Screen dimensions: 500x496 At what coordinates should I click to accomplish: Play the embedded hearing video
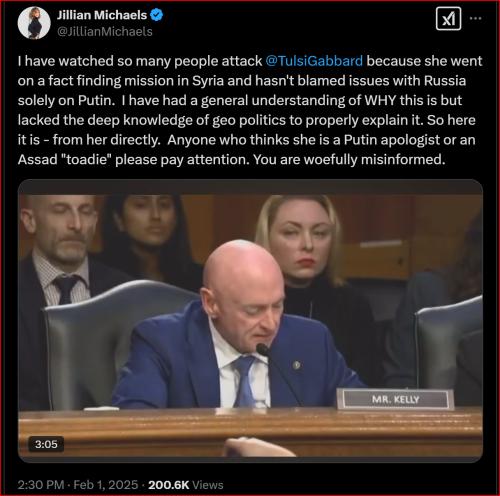pyautogui.click(x=250, y=321)
